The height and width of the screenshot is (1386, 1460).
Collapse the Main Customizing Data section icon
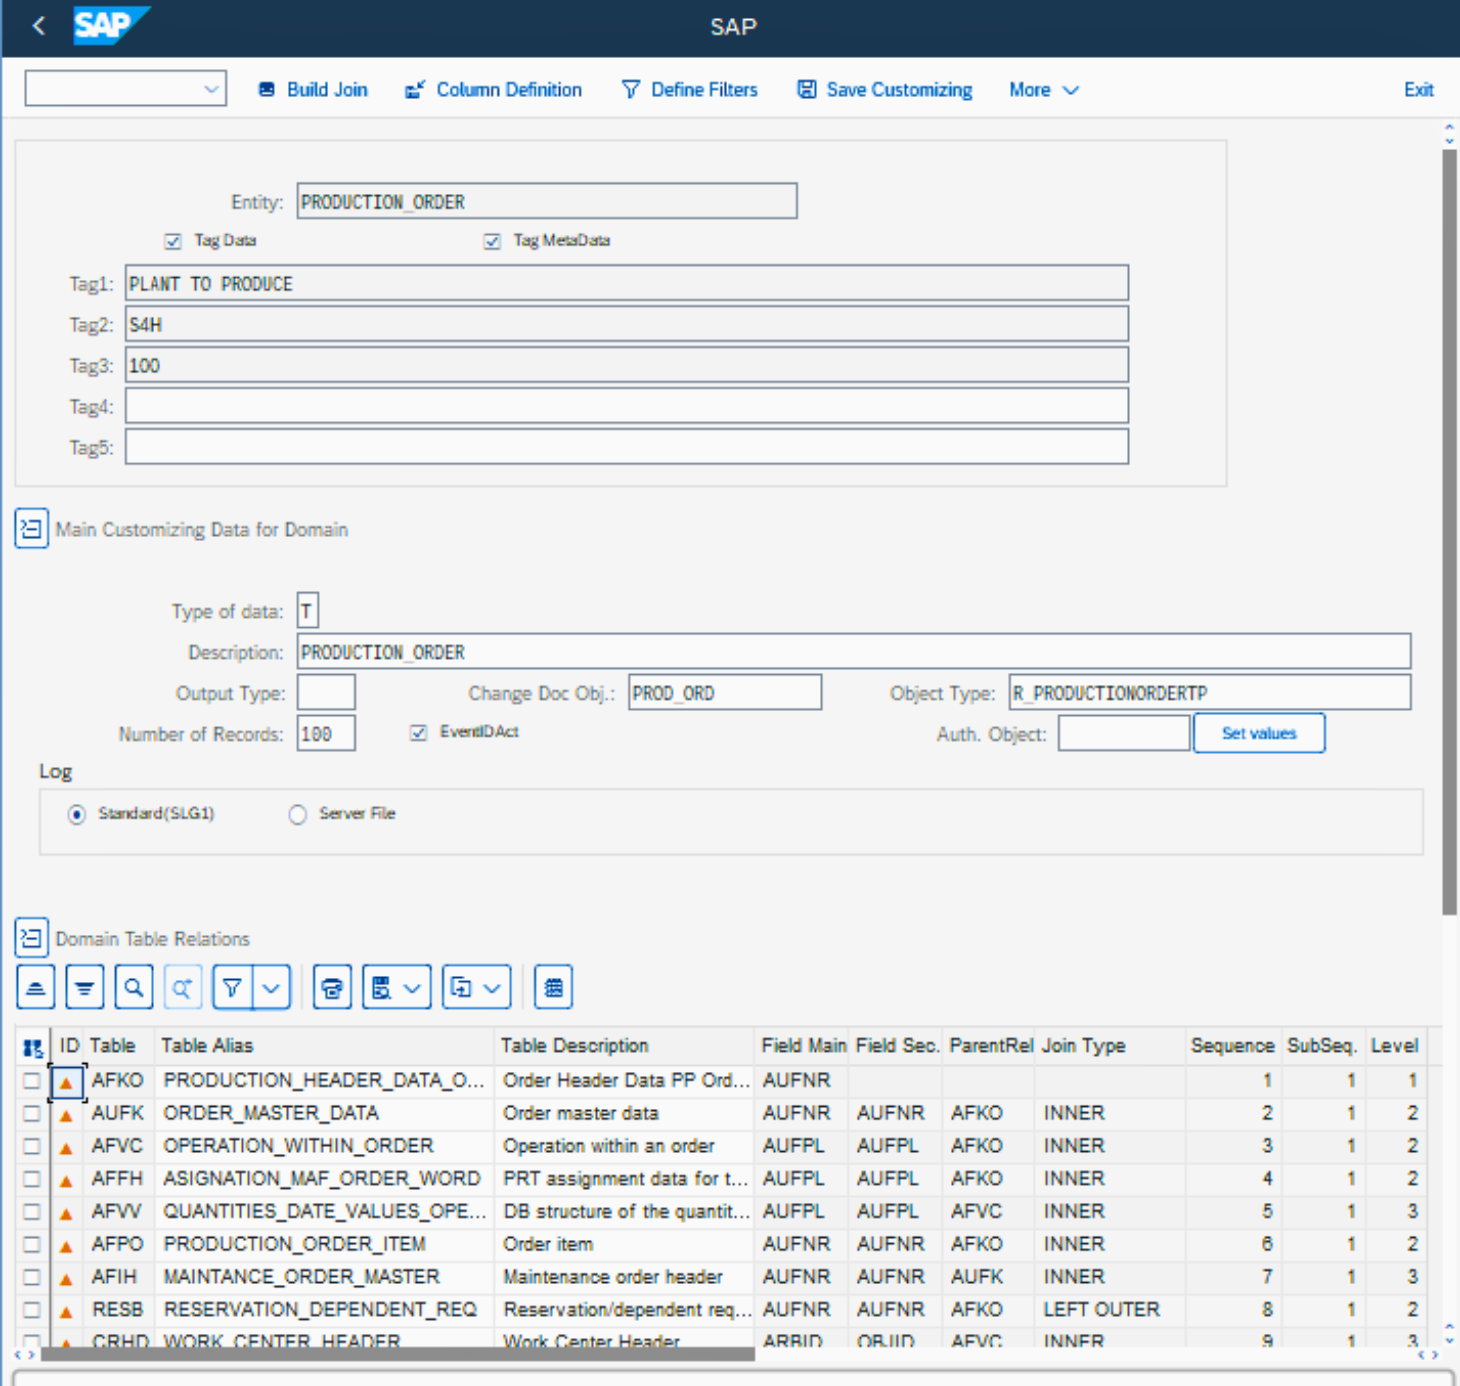tap(31, 529)
